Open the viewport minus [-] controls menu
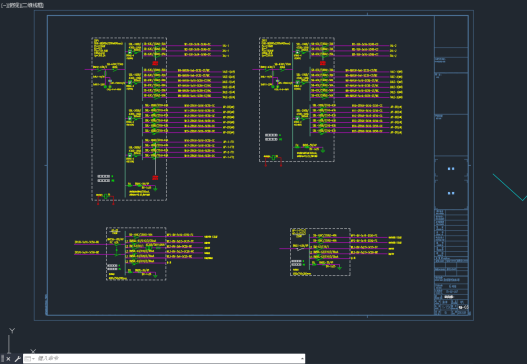The width and height of the screenshot is (527, 364). (x=2, y=5)
